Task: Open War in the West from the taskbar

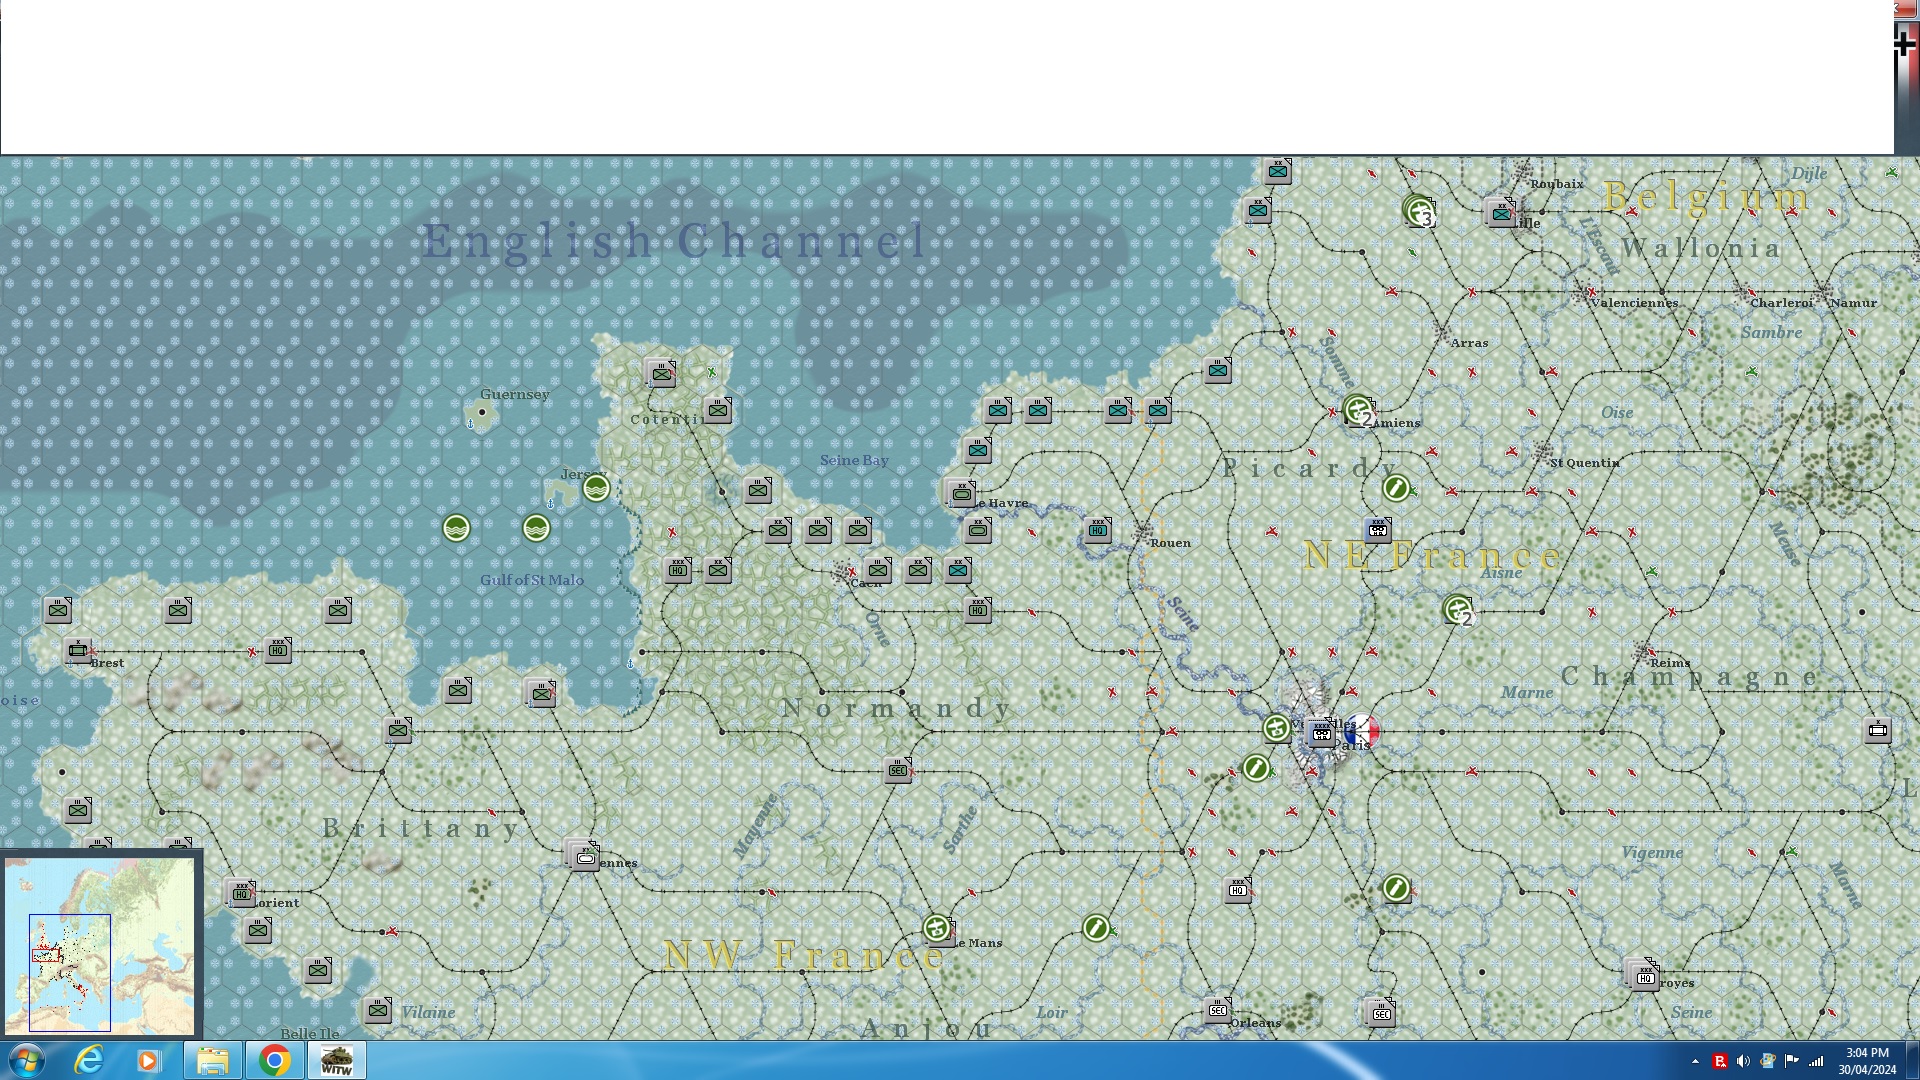Action: 336,1059
